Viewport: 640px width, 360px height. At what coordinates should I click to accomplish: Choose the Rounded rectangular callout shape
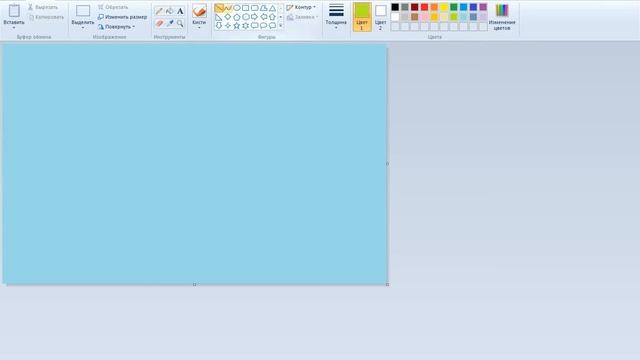(255, 26)
